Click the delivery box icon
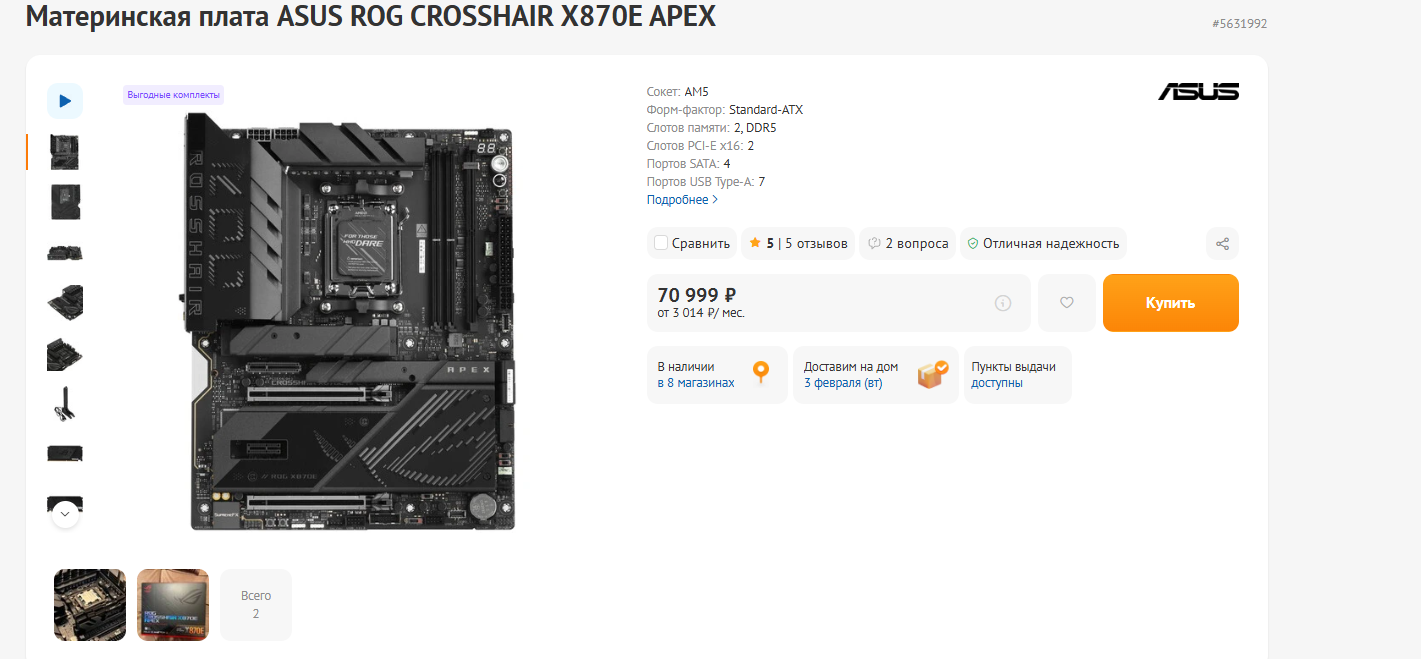This screenshot has height=659, width=1421. tap(932, 375)
